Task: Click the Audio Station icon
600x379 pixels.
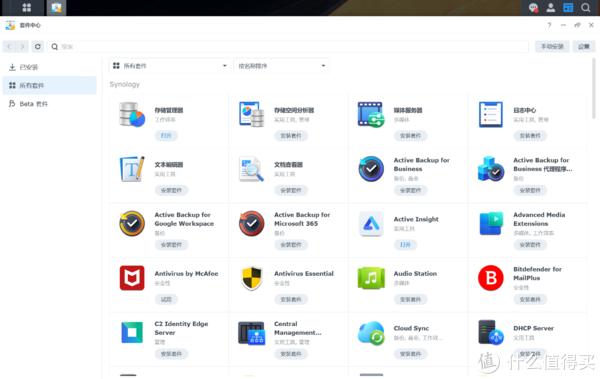Action: pyautogui.click(x=371, y=278)
